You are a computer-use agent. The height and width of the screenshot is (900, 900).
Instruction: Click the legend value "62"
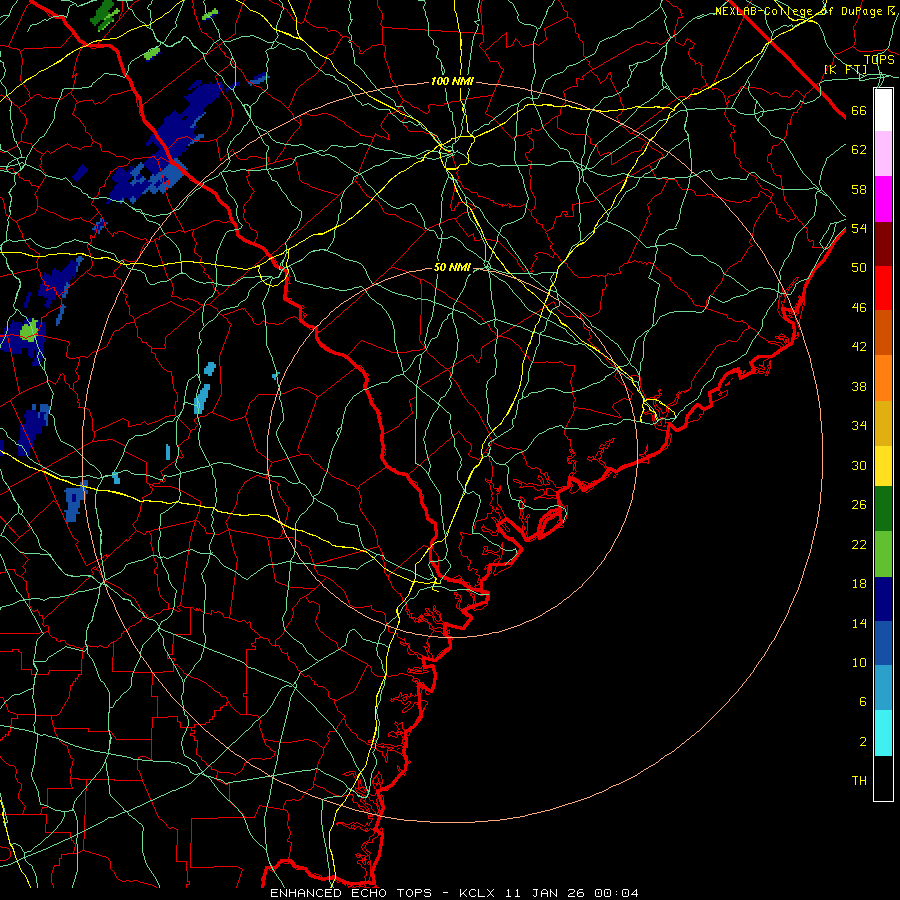coord(859,149)
